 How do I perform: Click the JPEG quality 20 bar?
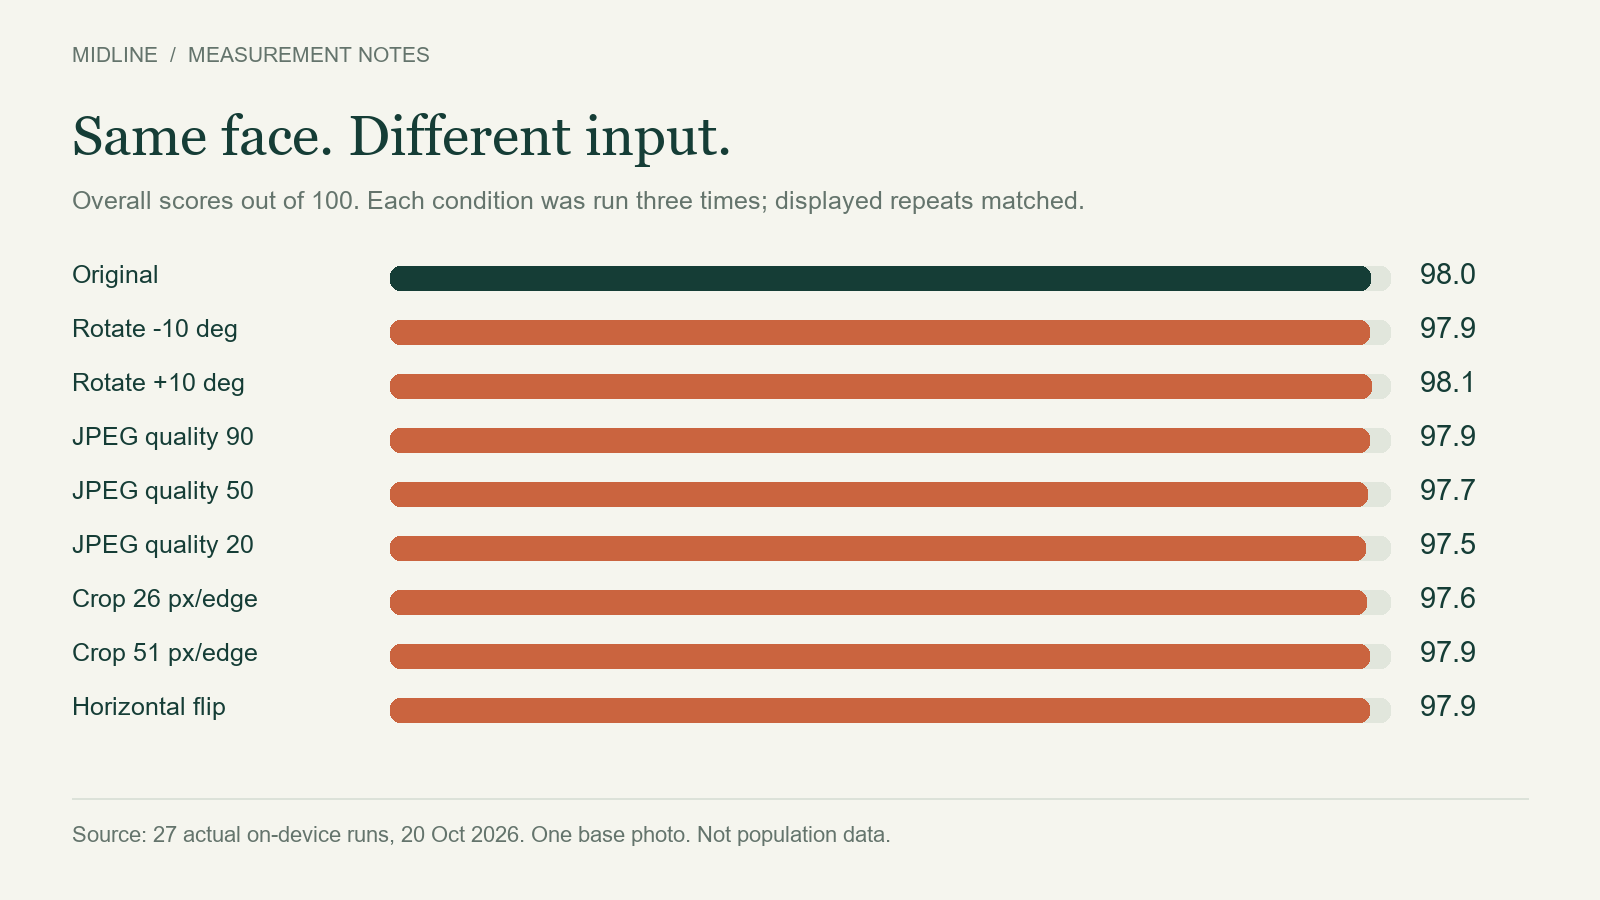point(878,548)
